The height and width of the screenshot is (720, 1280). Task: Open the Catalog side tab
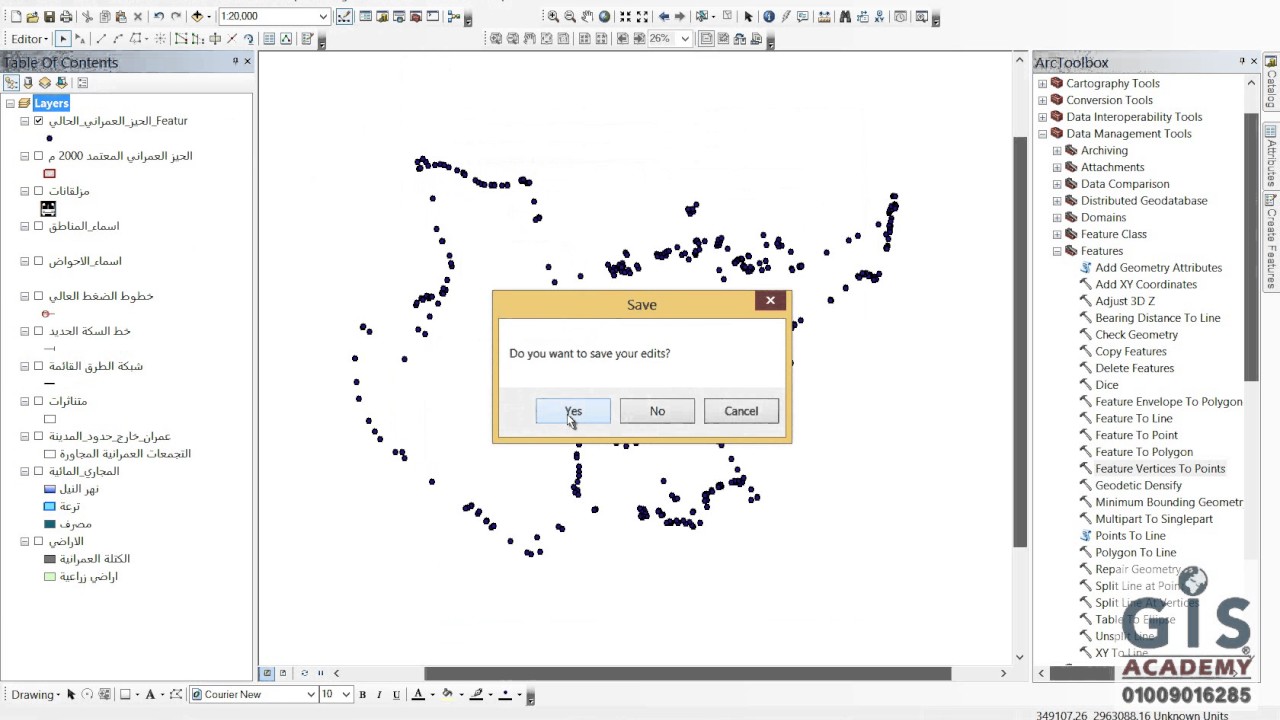pyautogui.click(x=1271, y=84)
